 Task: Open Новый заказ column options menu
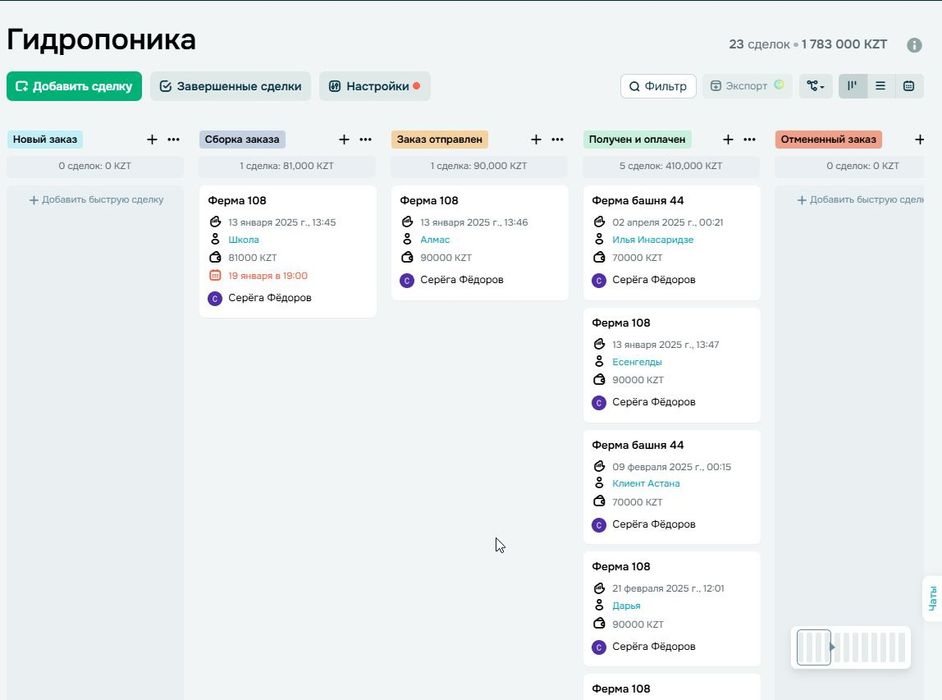point(174,139)
